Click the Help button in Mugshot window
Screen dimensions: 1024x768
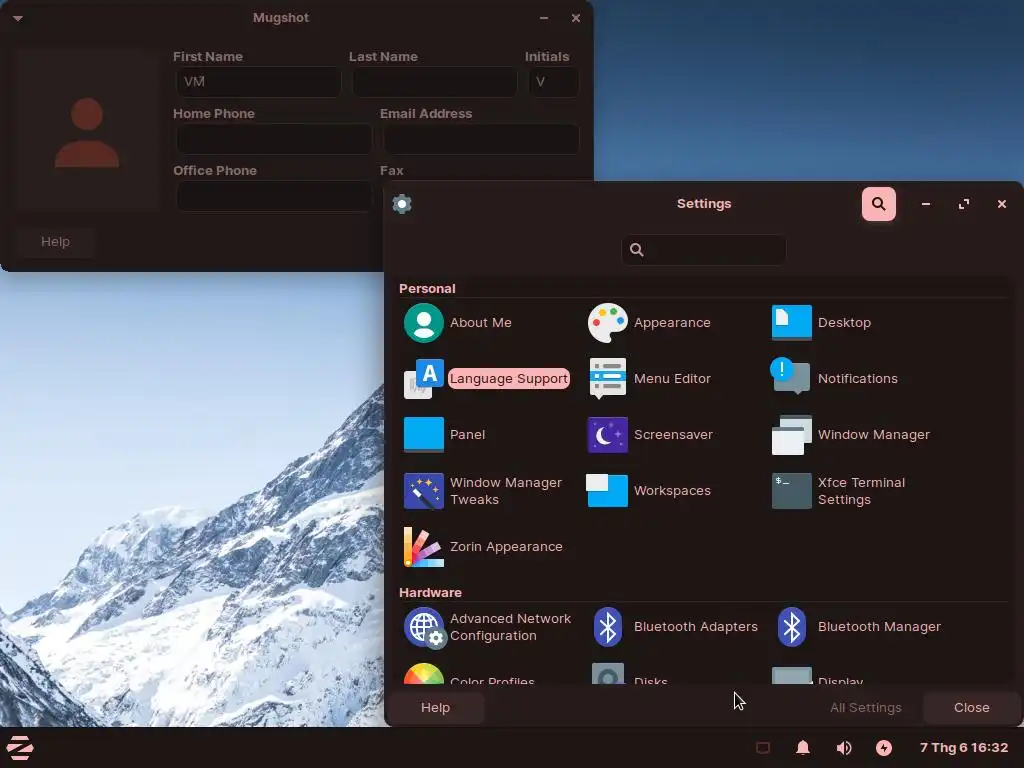[x=56, y=242]
